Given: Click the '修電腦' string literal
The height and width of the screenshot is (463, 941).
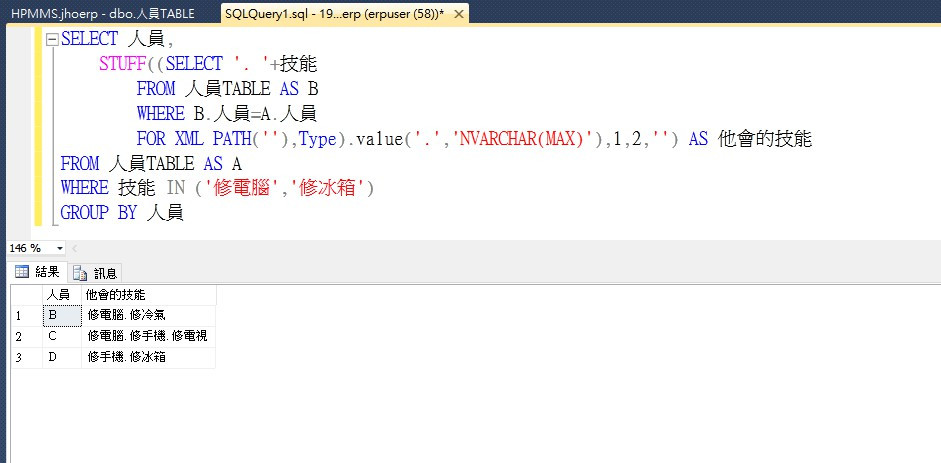Looking at the screenshot, I should coord(240,188).
